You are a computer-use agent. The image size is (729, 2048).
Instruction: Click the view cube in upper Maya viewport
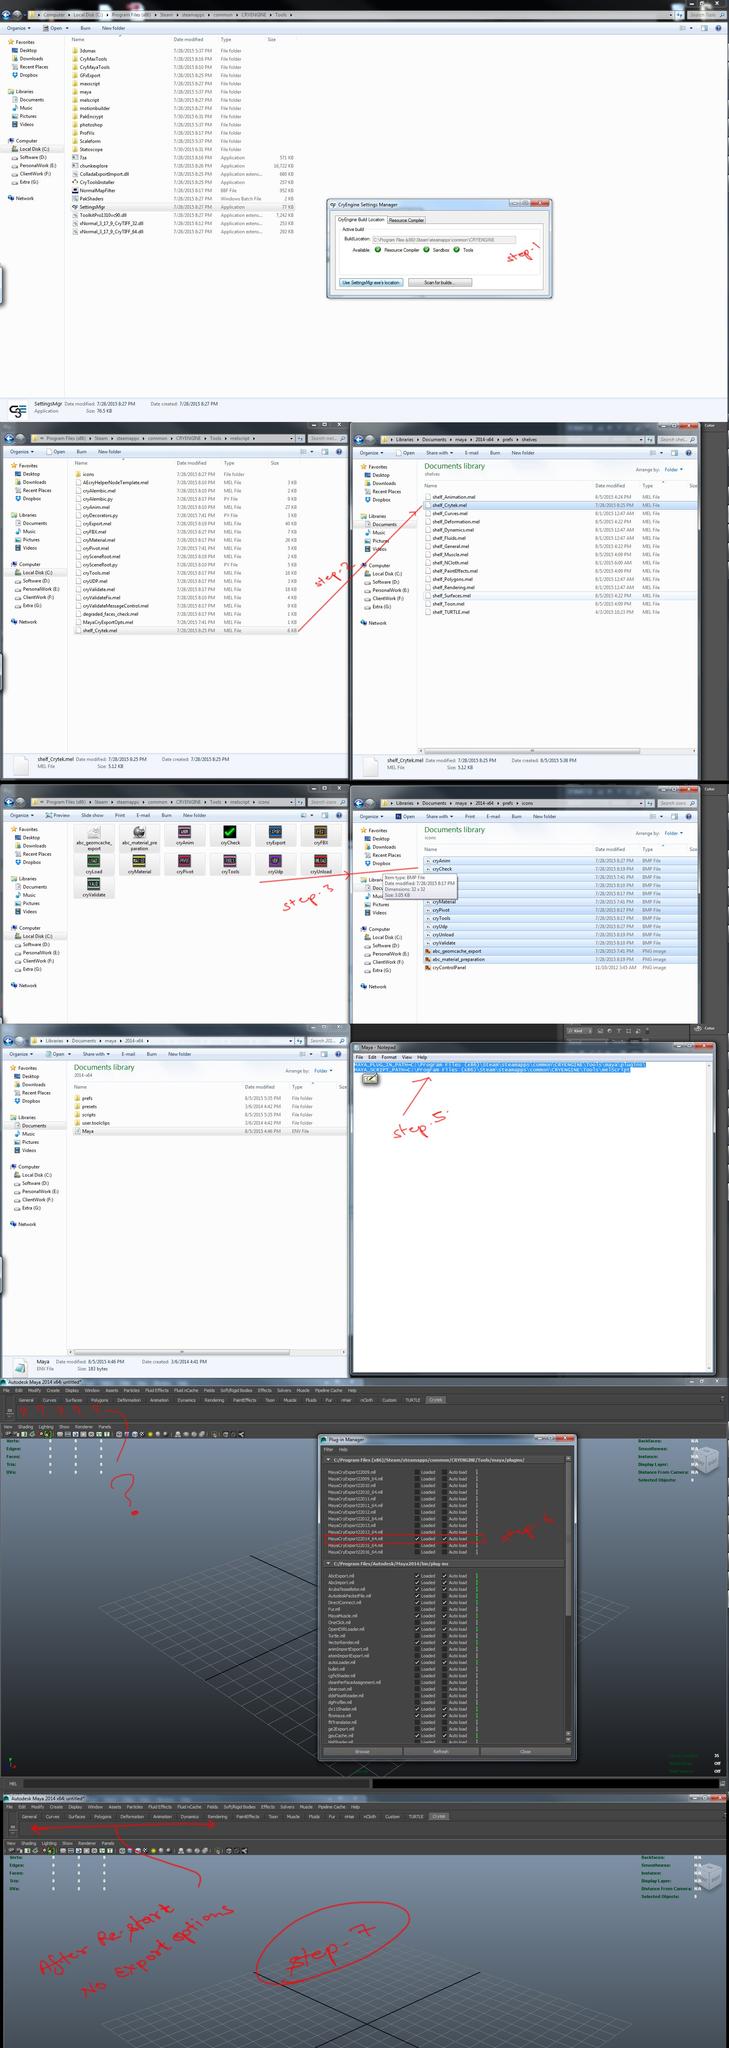[707, 1461]
